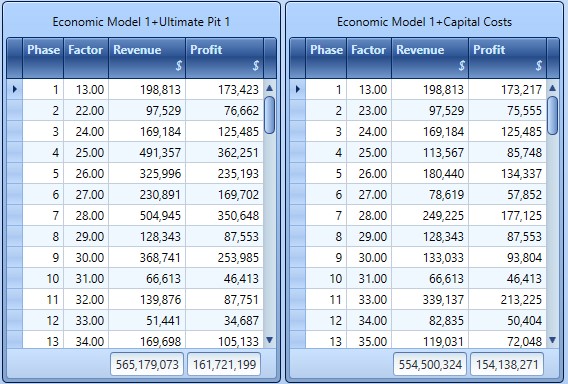Select the row indicator arrow in Ultimate Pit table
Viewport: 568px width, 384px height.
pyautogui.click(x=15, y=89)
